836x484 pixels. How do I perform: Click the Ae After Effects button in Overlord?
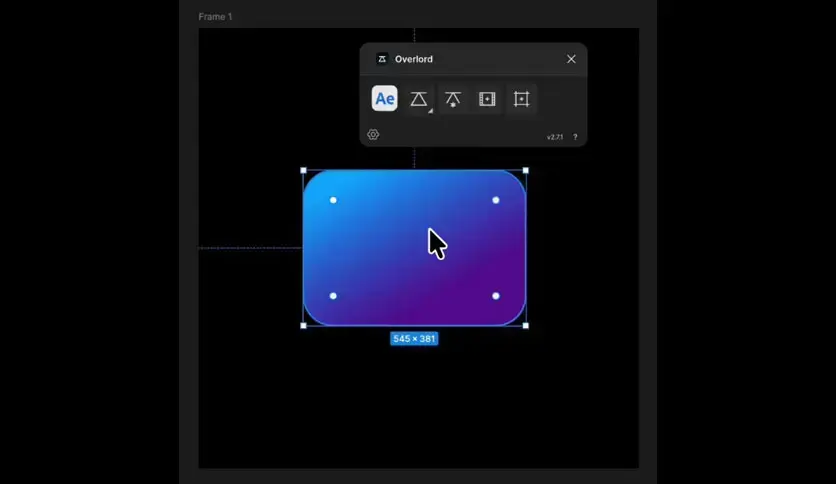pos(384,99)
